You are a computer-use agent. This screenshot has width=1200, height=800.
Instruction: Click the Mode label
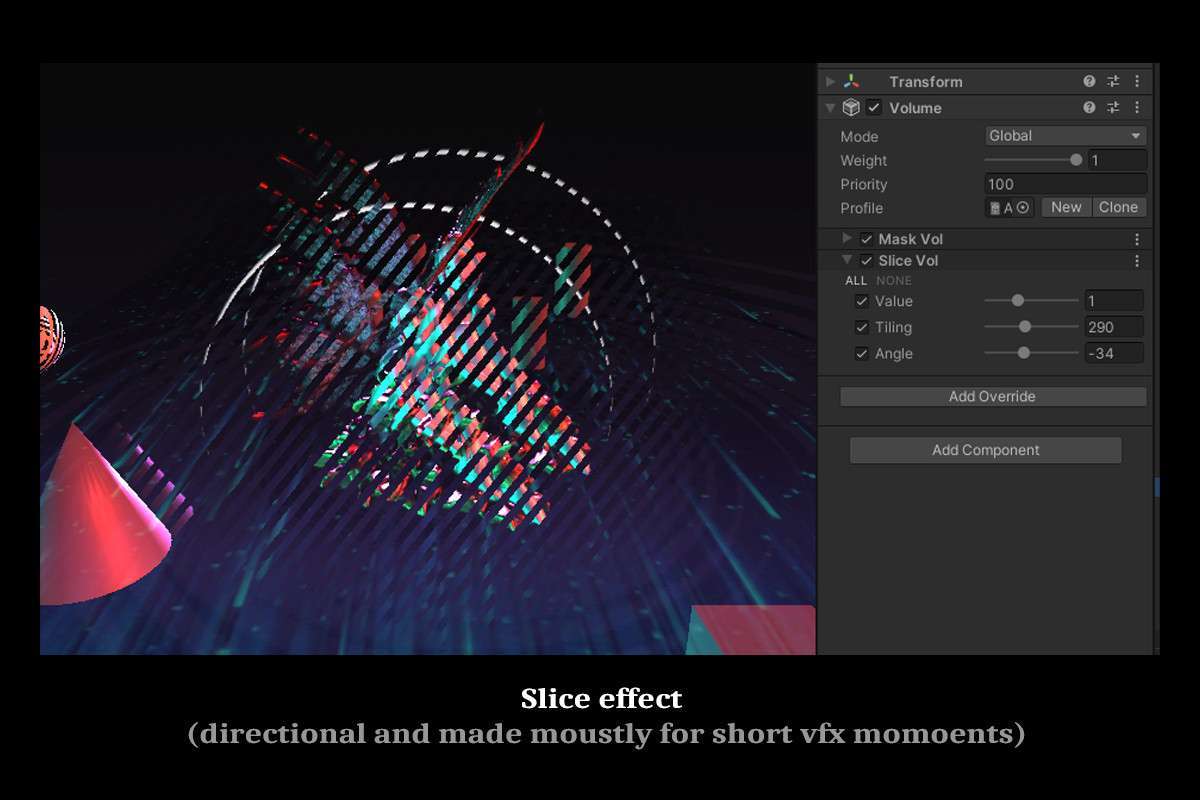pyautogui.click(x=859, y=137)
